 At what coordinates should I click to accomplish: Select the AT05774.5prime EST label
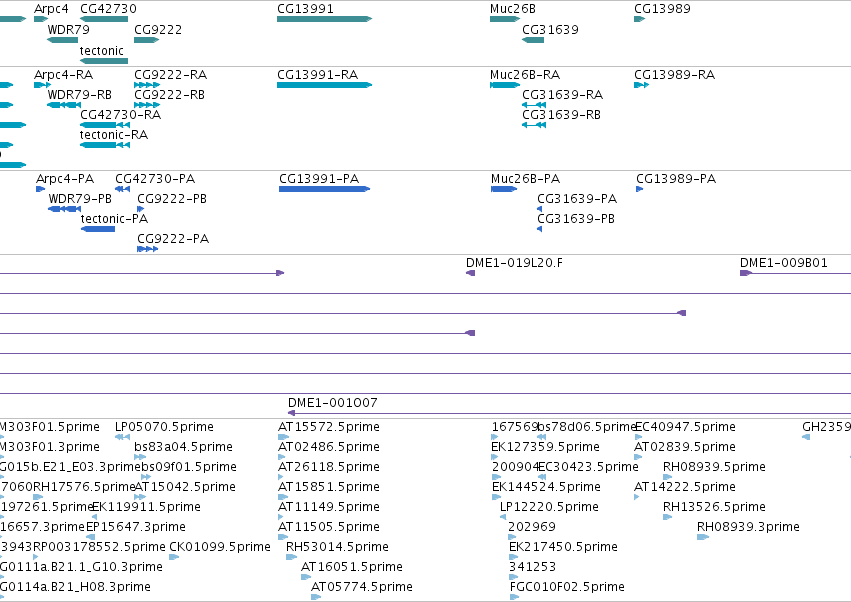click(361, 587)
